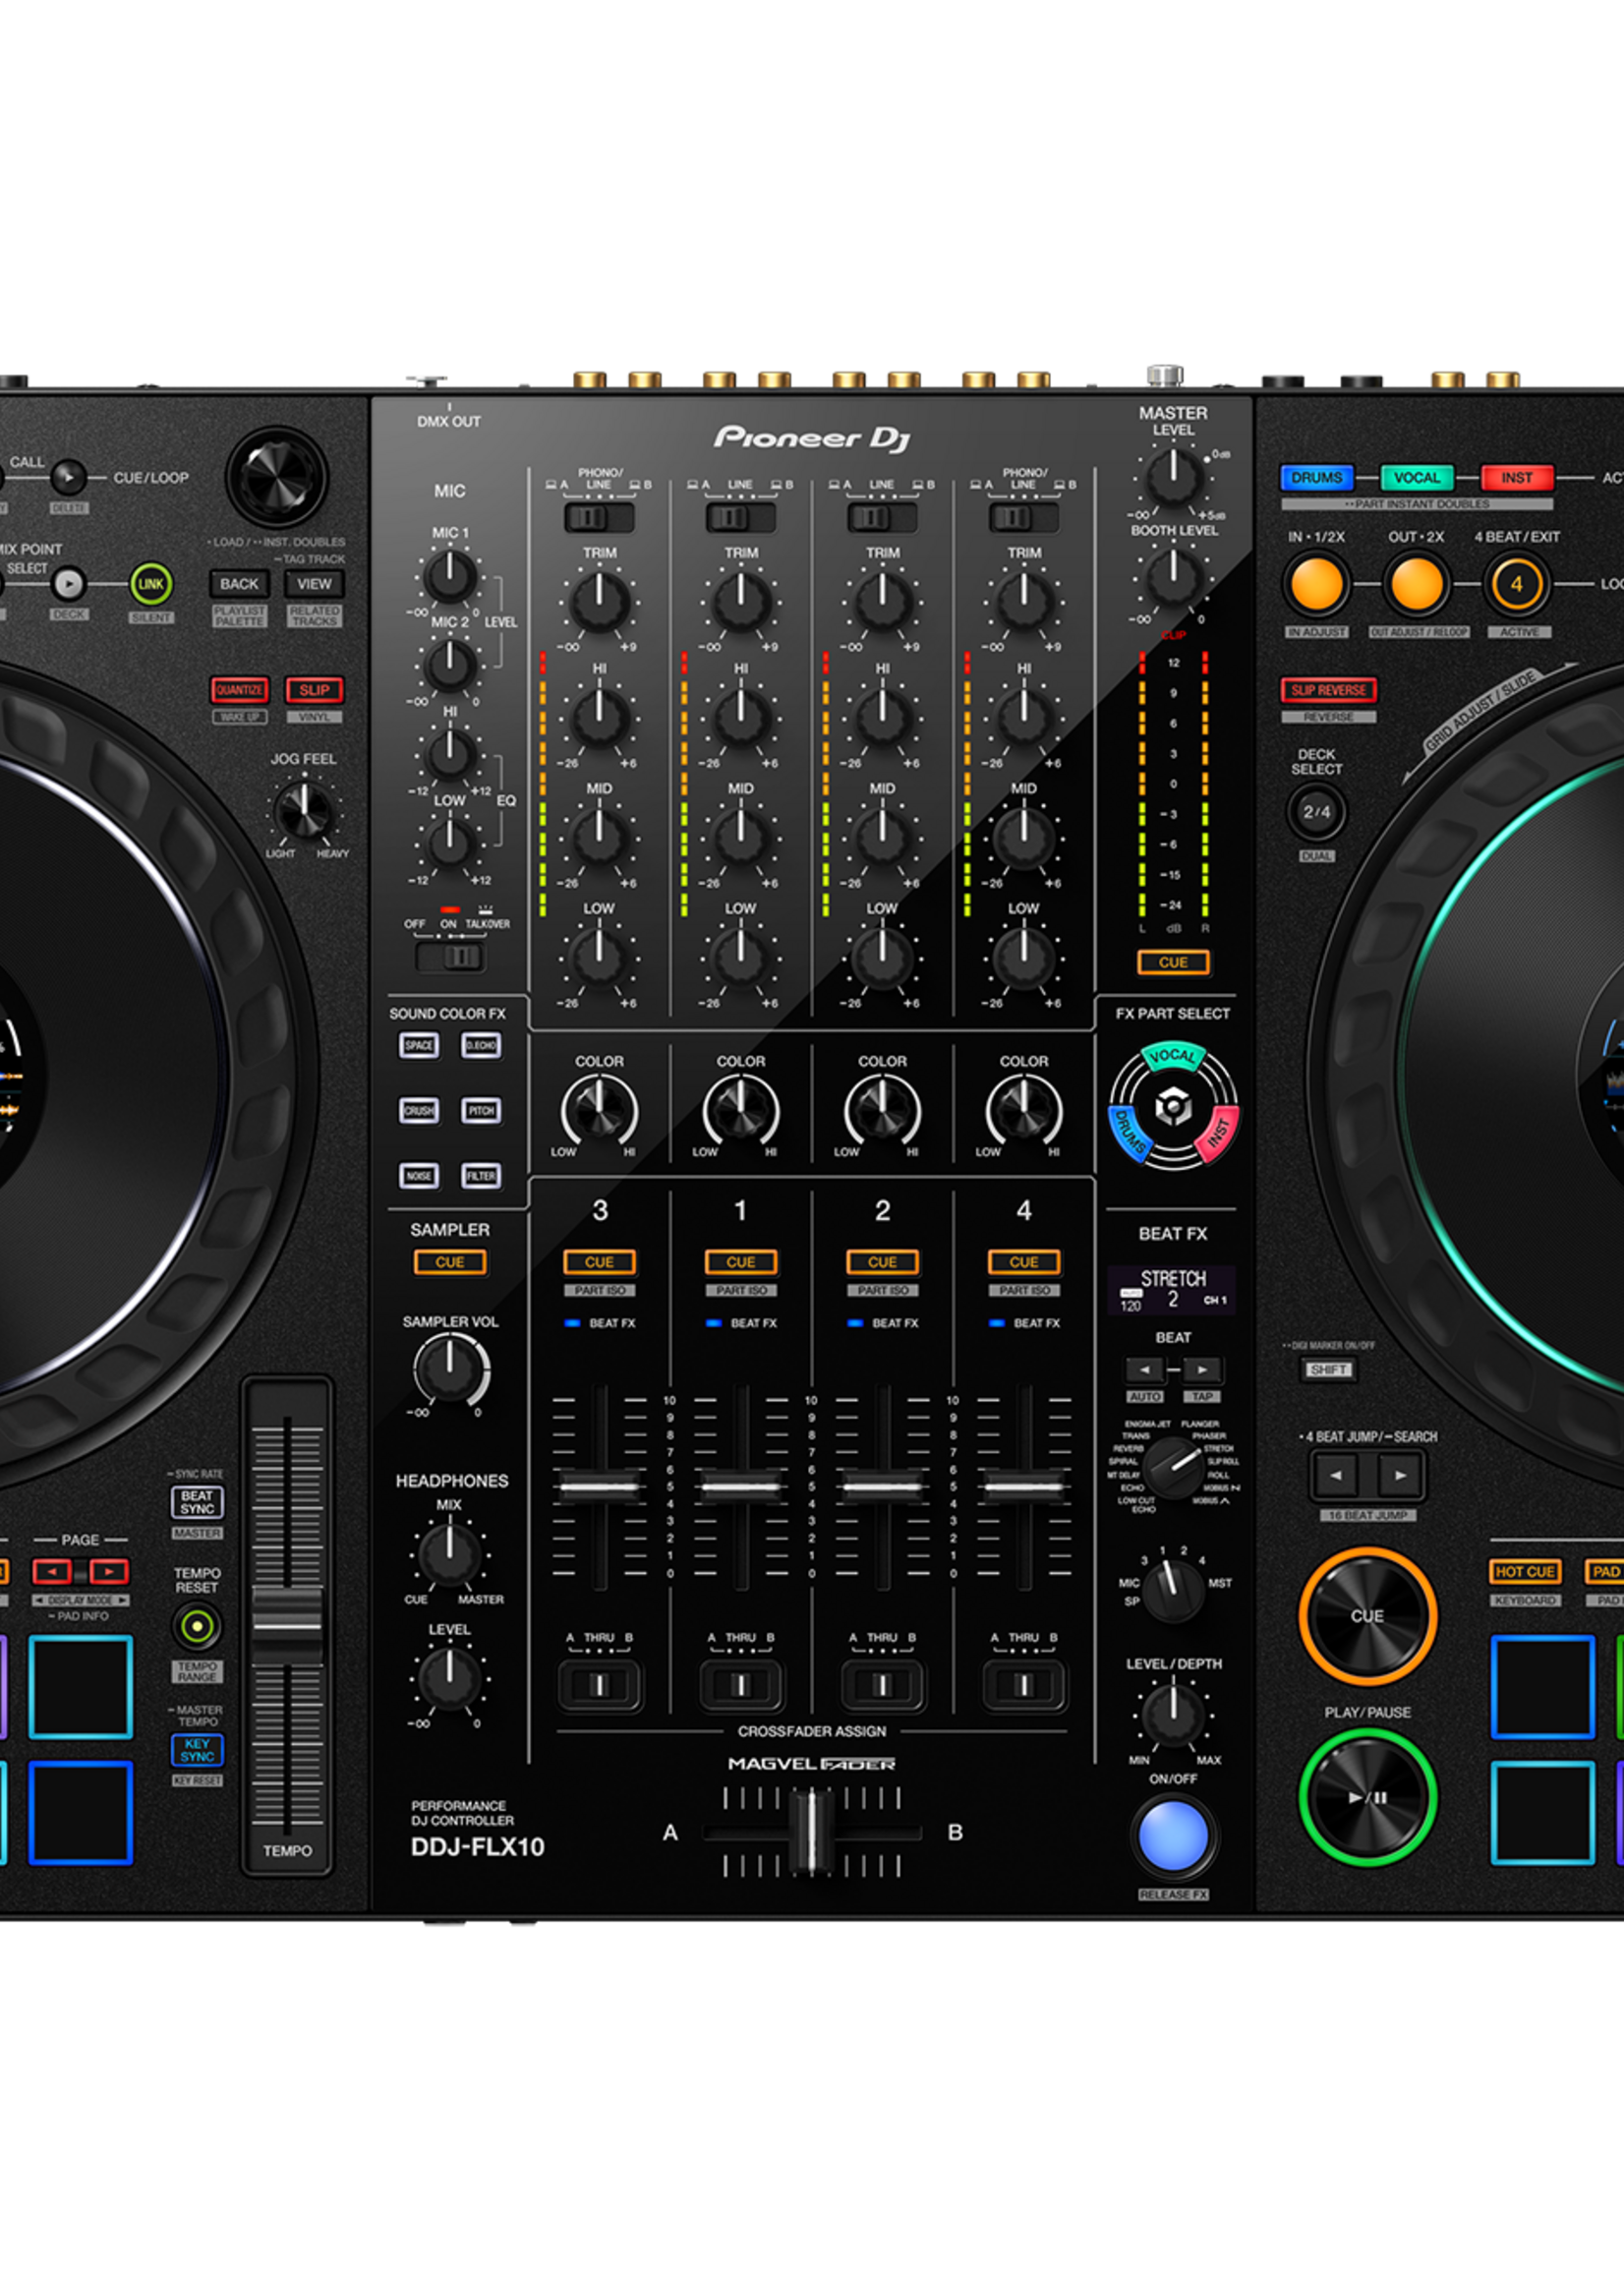Choose the HOT CUE pad mode
This screenshot has width=1624, height=2274.
coord(1525,1572)
